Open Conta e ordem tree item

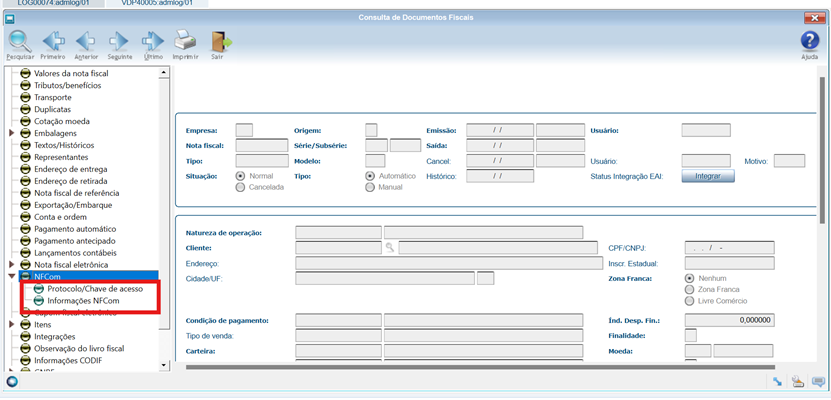click(60, 217)
